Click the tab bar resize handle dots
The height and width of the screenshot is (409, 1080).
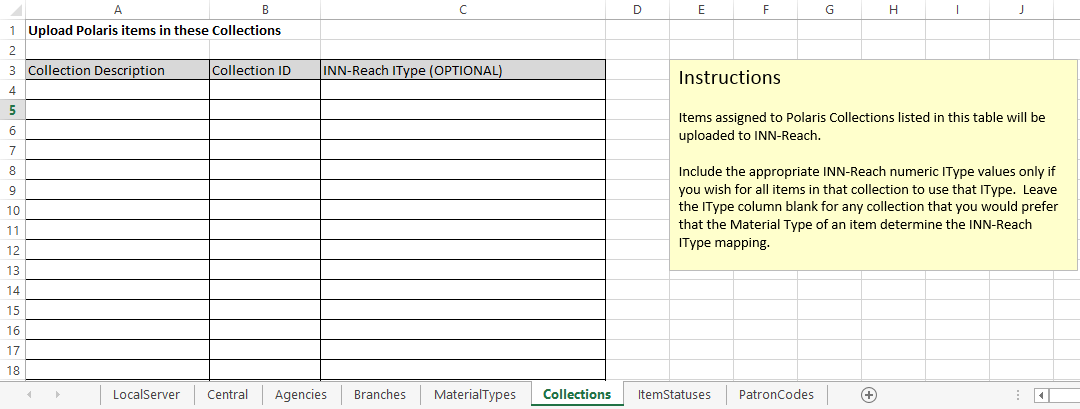click(x=1018, y=395)
